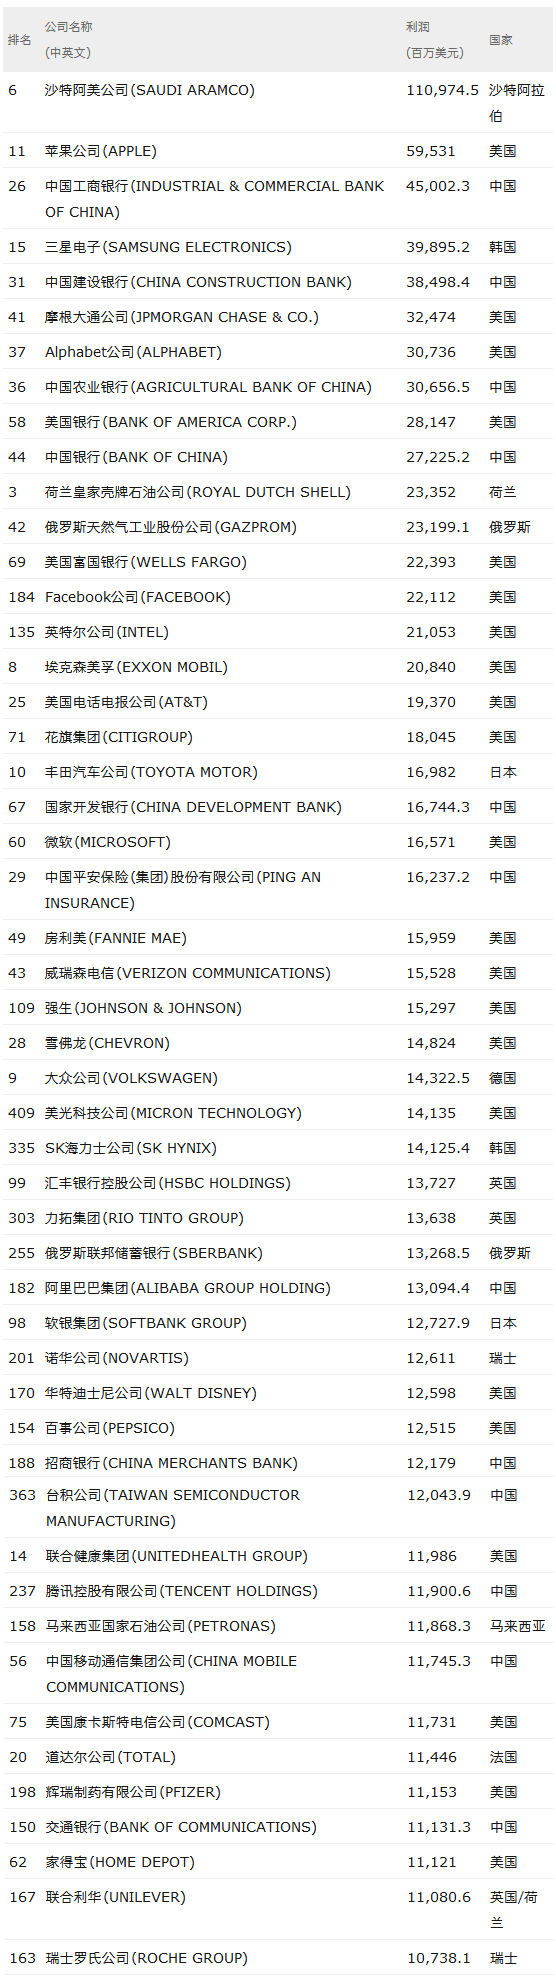The width and height of the screenshot is (556, 1983).
Task: Select UNITEDHEALTH GROUP name
Action: (x=177, y=1556)
